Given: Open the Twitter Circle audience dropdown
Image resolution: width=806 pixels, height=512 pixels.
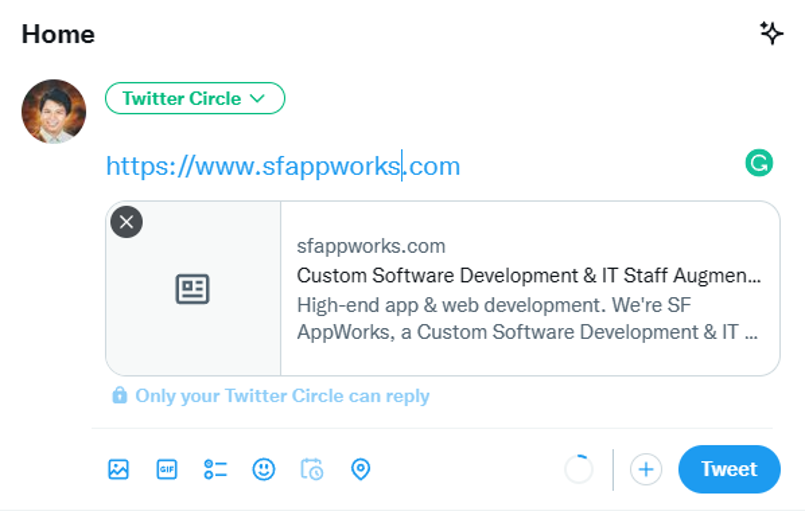Looking at the screenshot, I should point(195,98).
